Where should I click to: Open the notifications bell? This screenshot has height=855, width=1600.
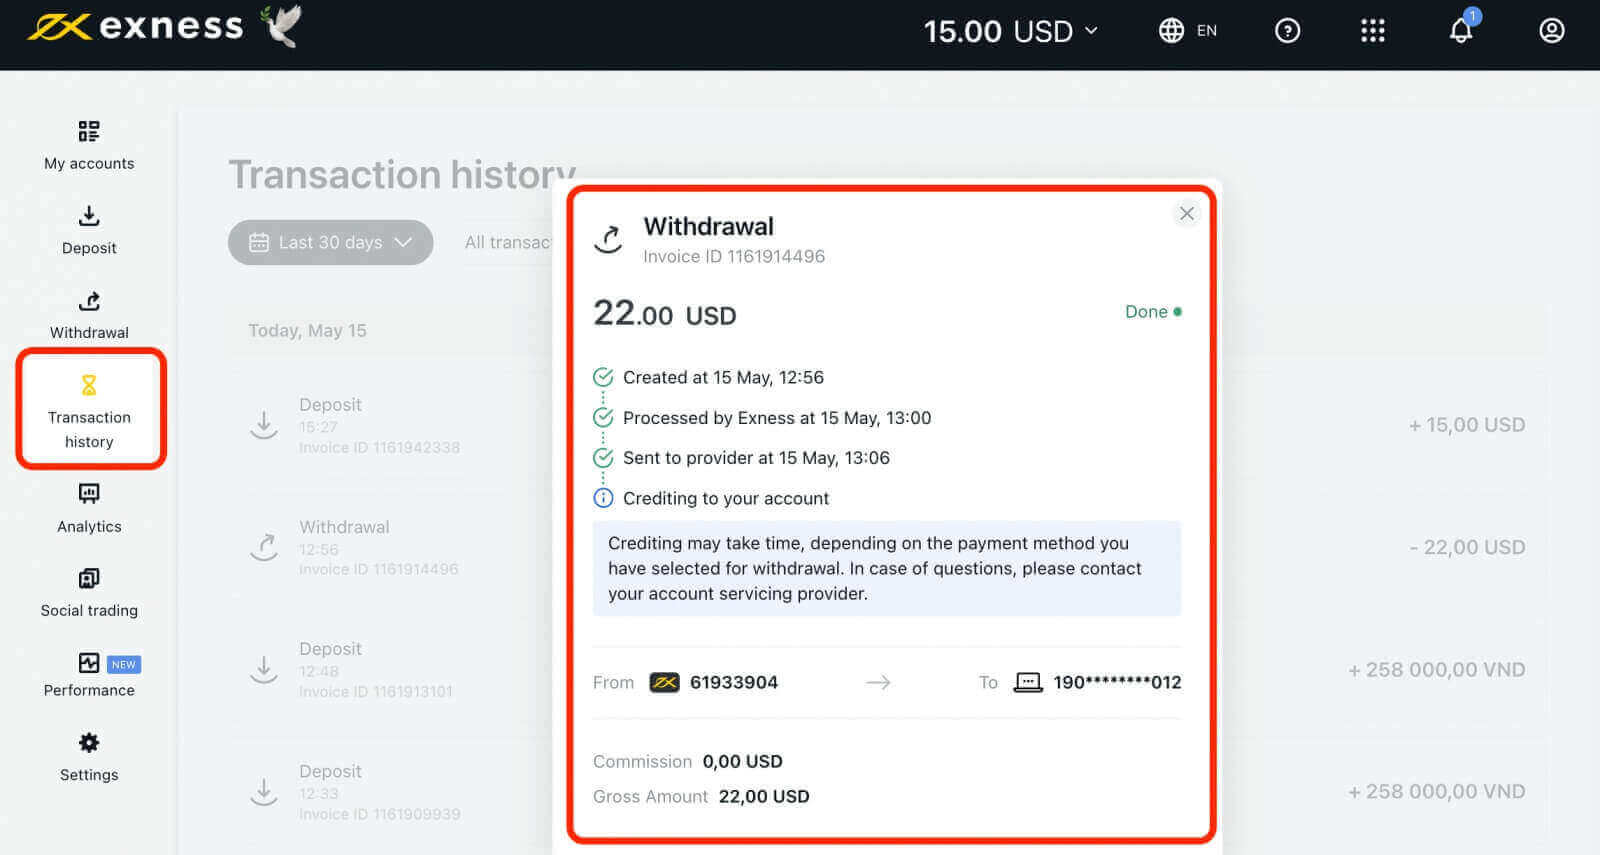click(x=1461, y=31)
